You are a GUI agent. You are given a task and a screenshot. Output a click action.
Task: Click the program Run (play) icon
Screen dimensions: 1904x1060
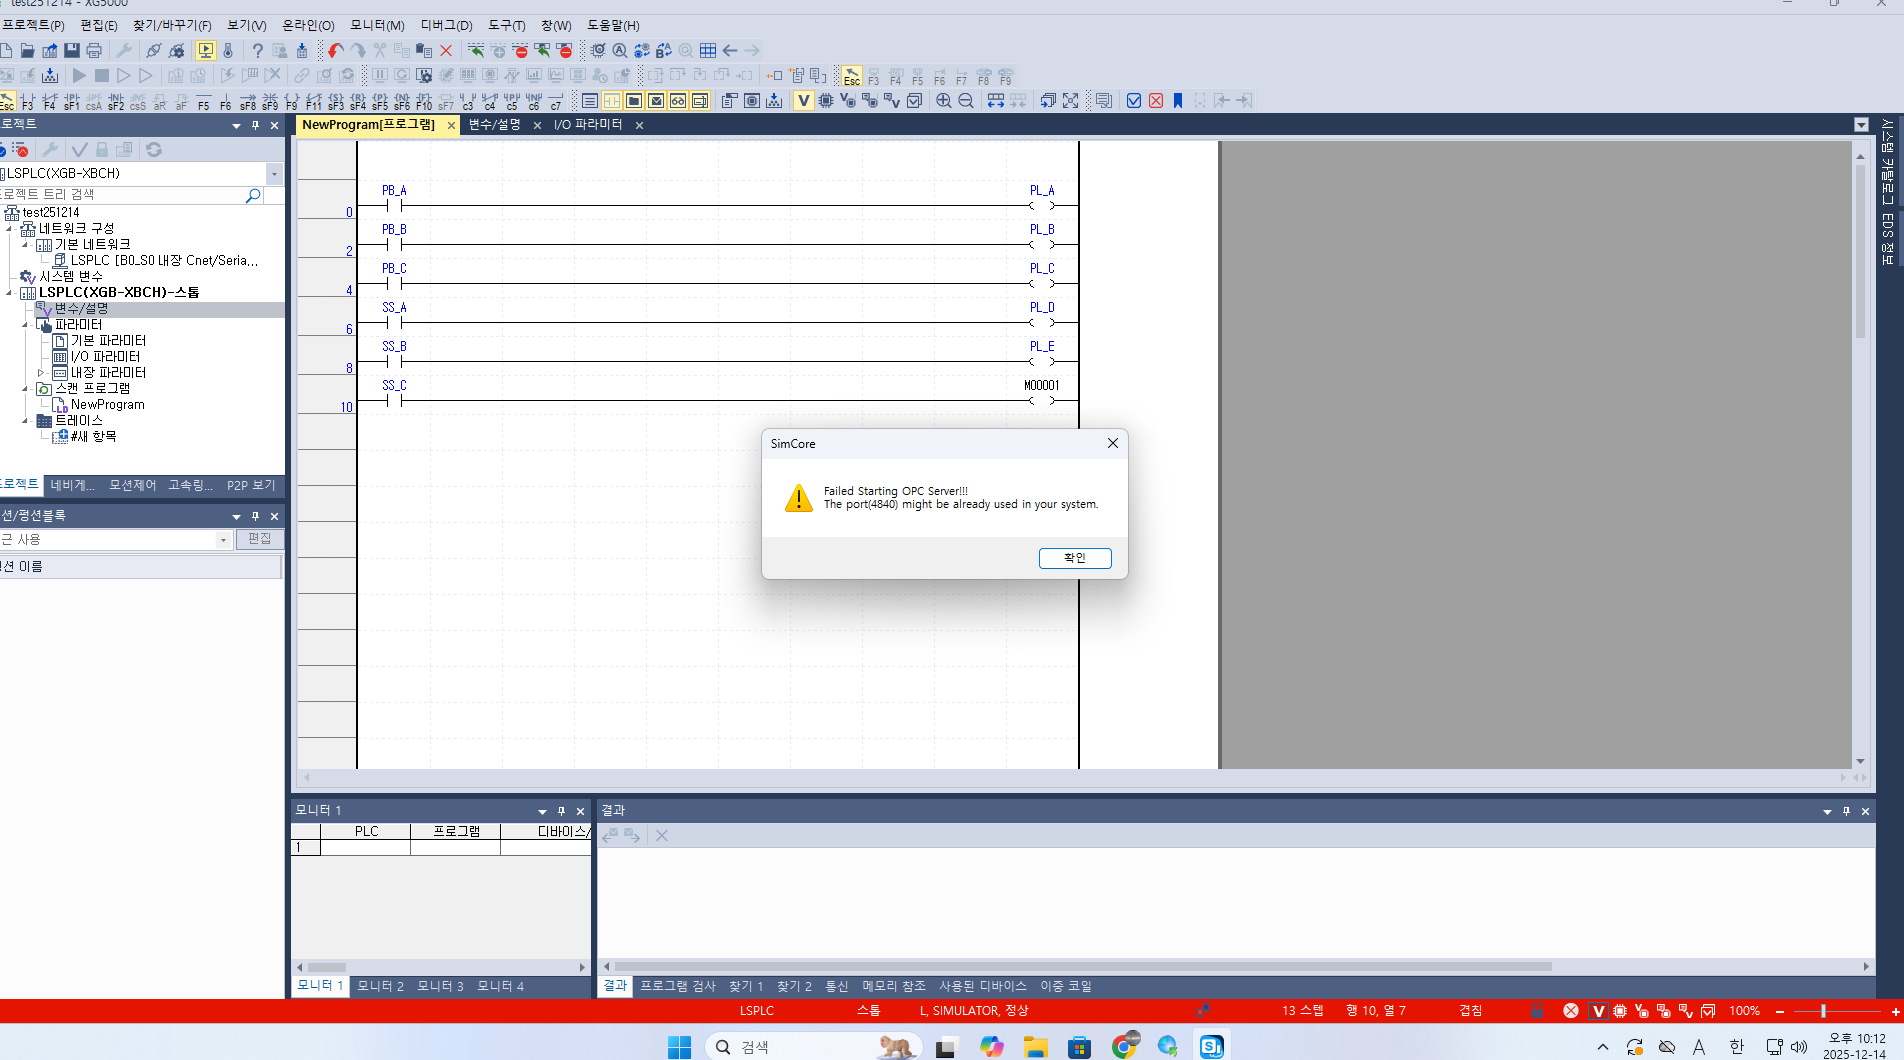[x=79, y=75]
